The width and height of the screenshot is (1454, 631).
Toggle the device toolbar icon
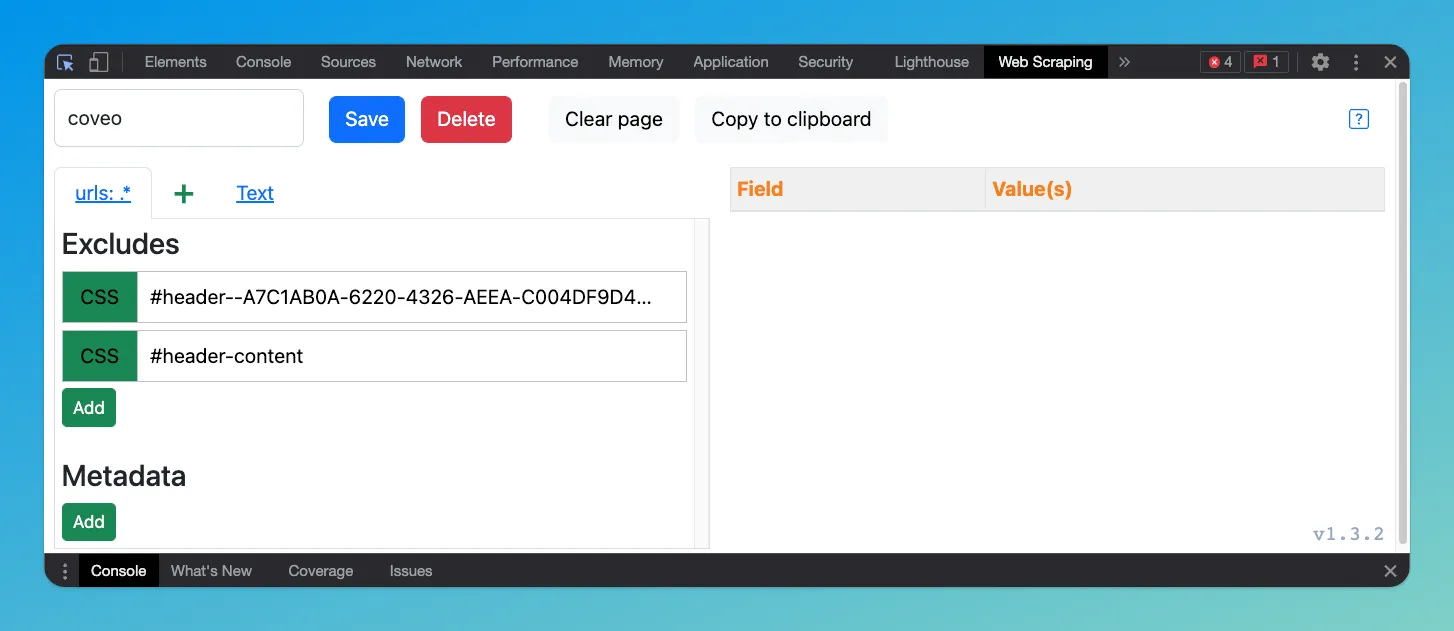tap(98, 62)
